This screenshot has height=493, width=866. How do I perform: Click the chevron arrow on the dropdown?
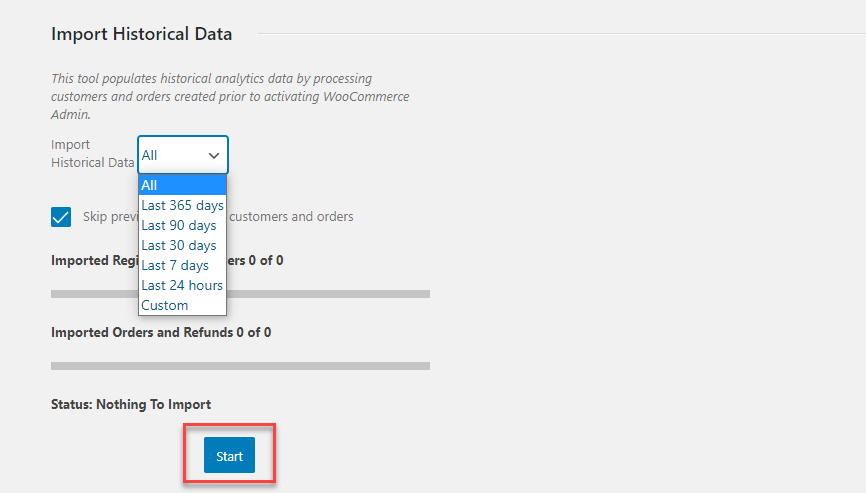[213, 156]
